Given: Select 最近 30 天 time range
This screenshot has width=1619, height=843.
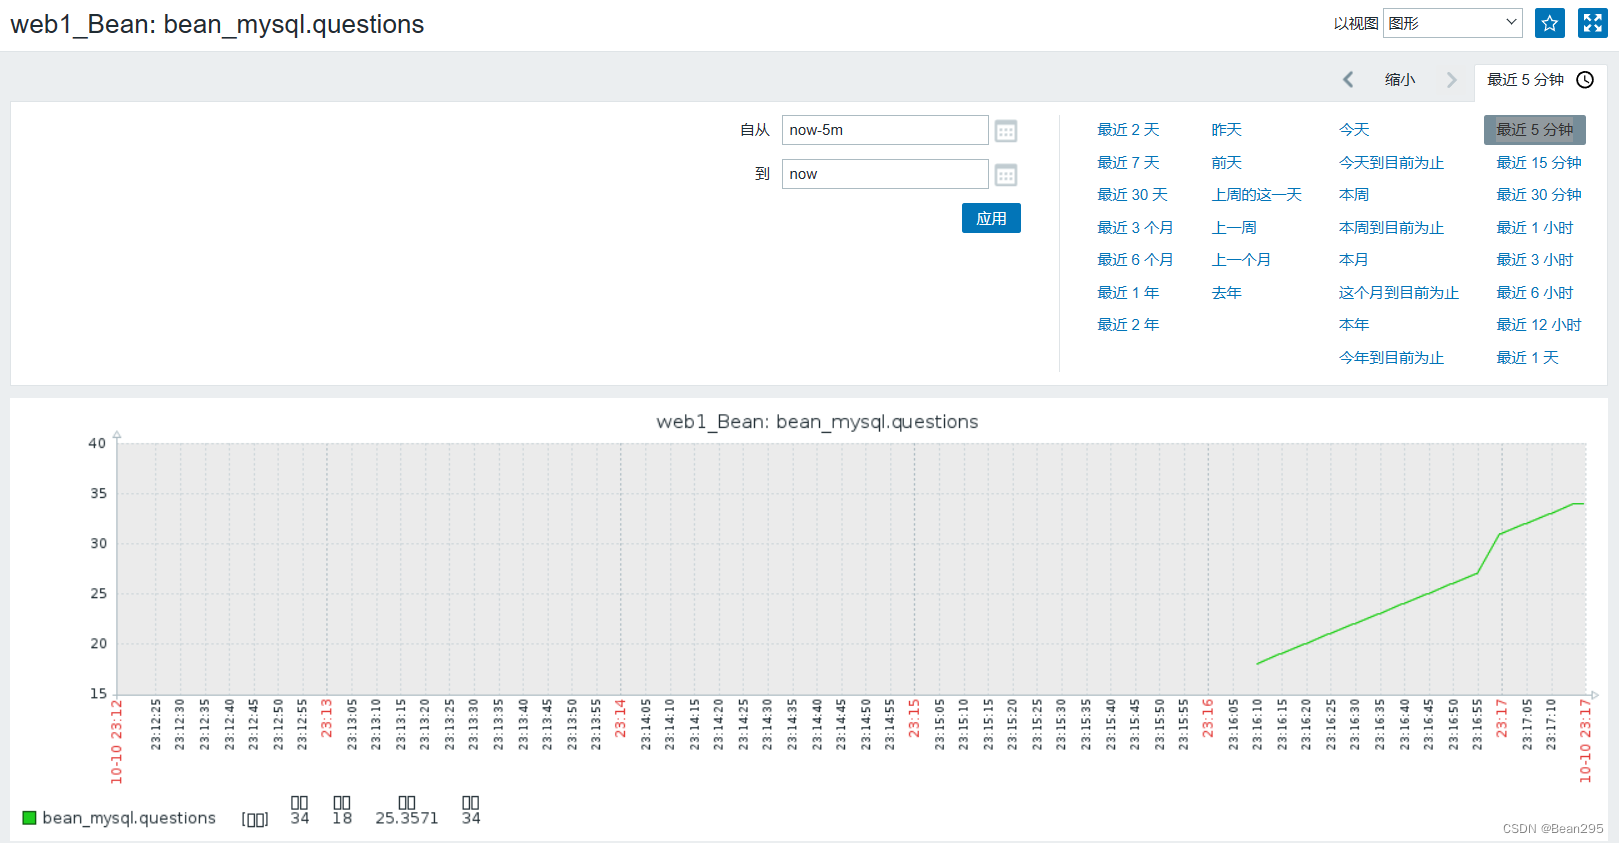Looking at the screenshot, I should click(1132, 195).
